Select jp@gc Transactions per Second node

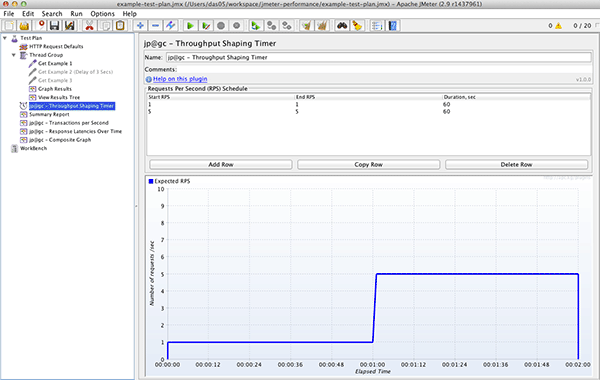(x=69, y=123)
